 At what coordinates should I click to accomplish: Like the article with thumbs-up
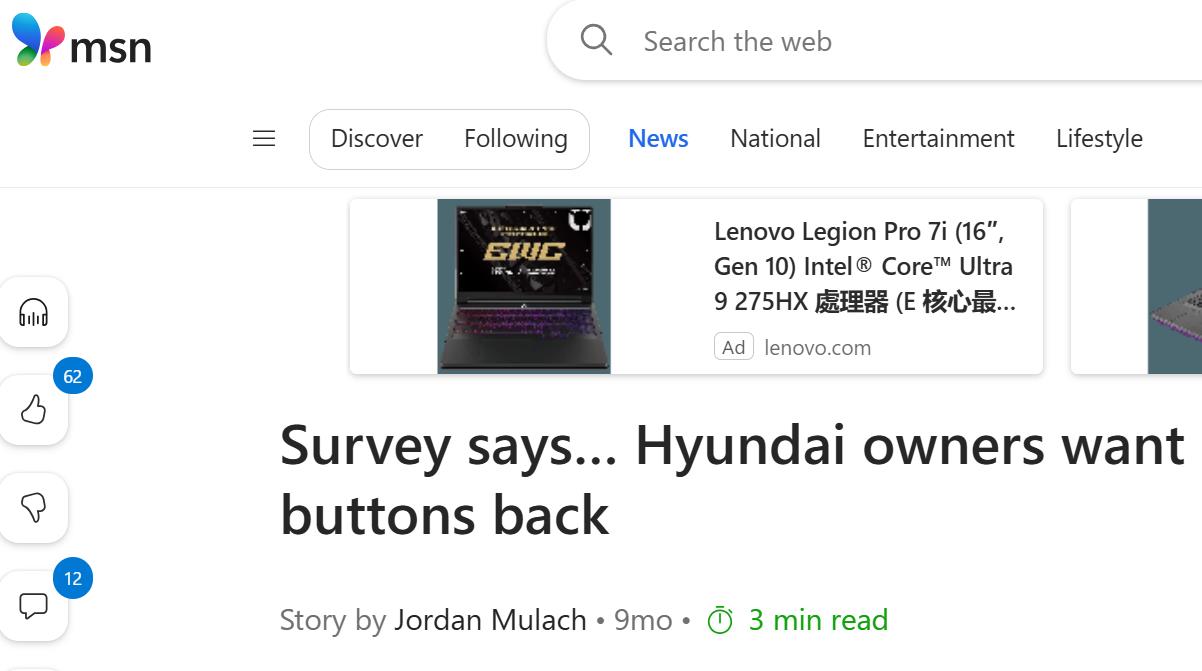pyautogui.click(x=34, y=410)
